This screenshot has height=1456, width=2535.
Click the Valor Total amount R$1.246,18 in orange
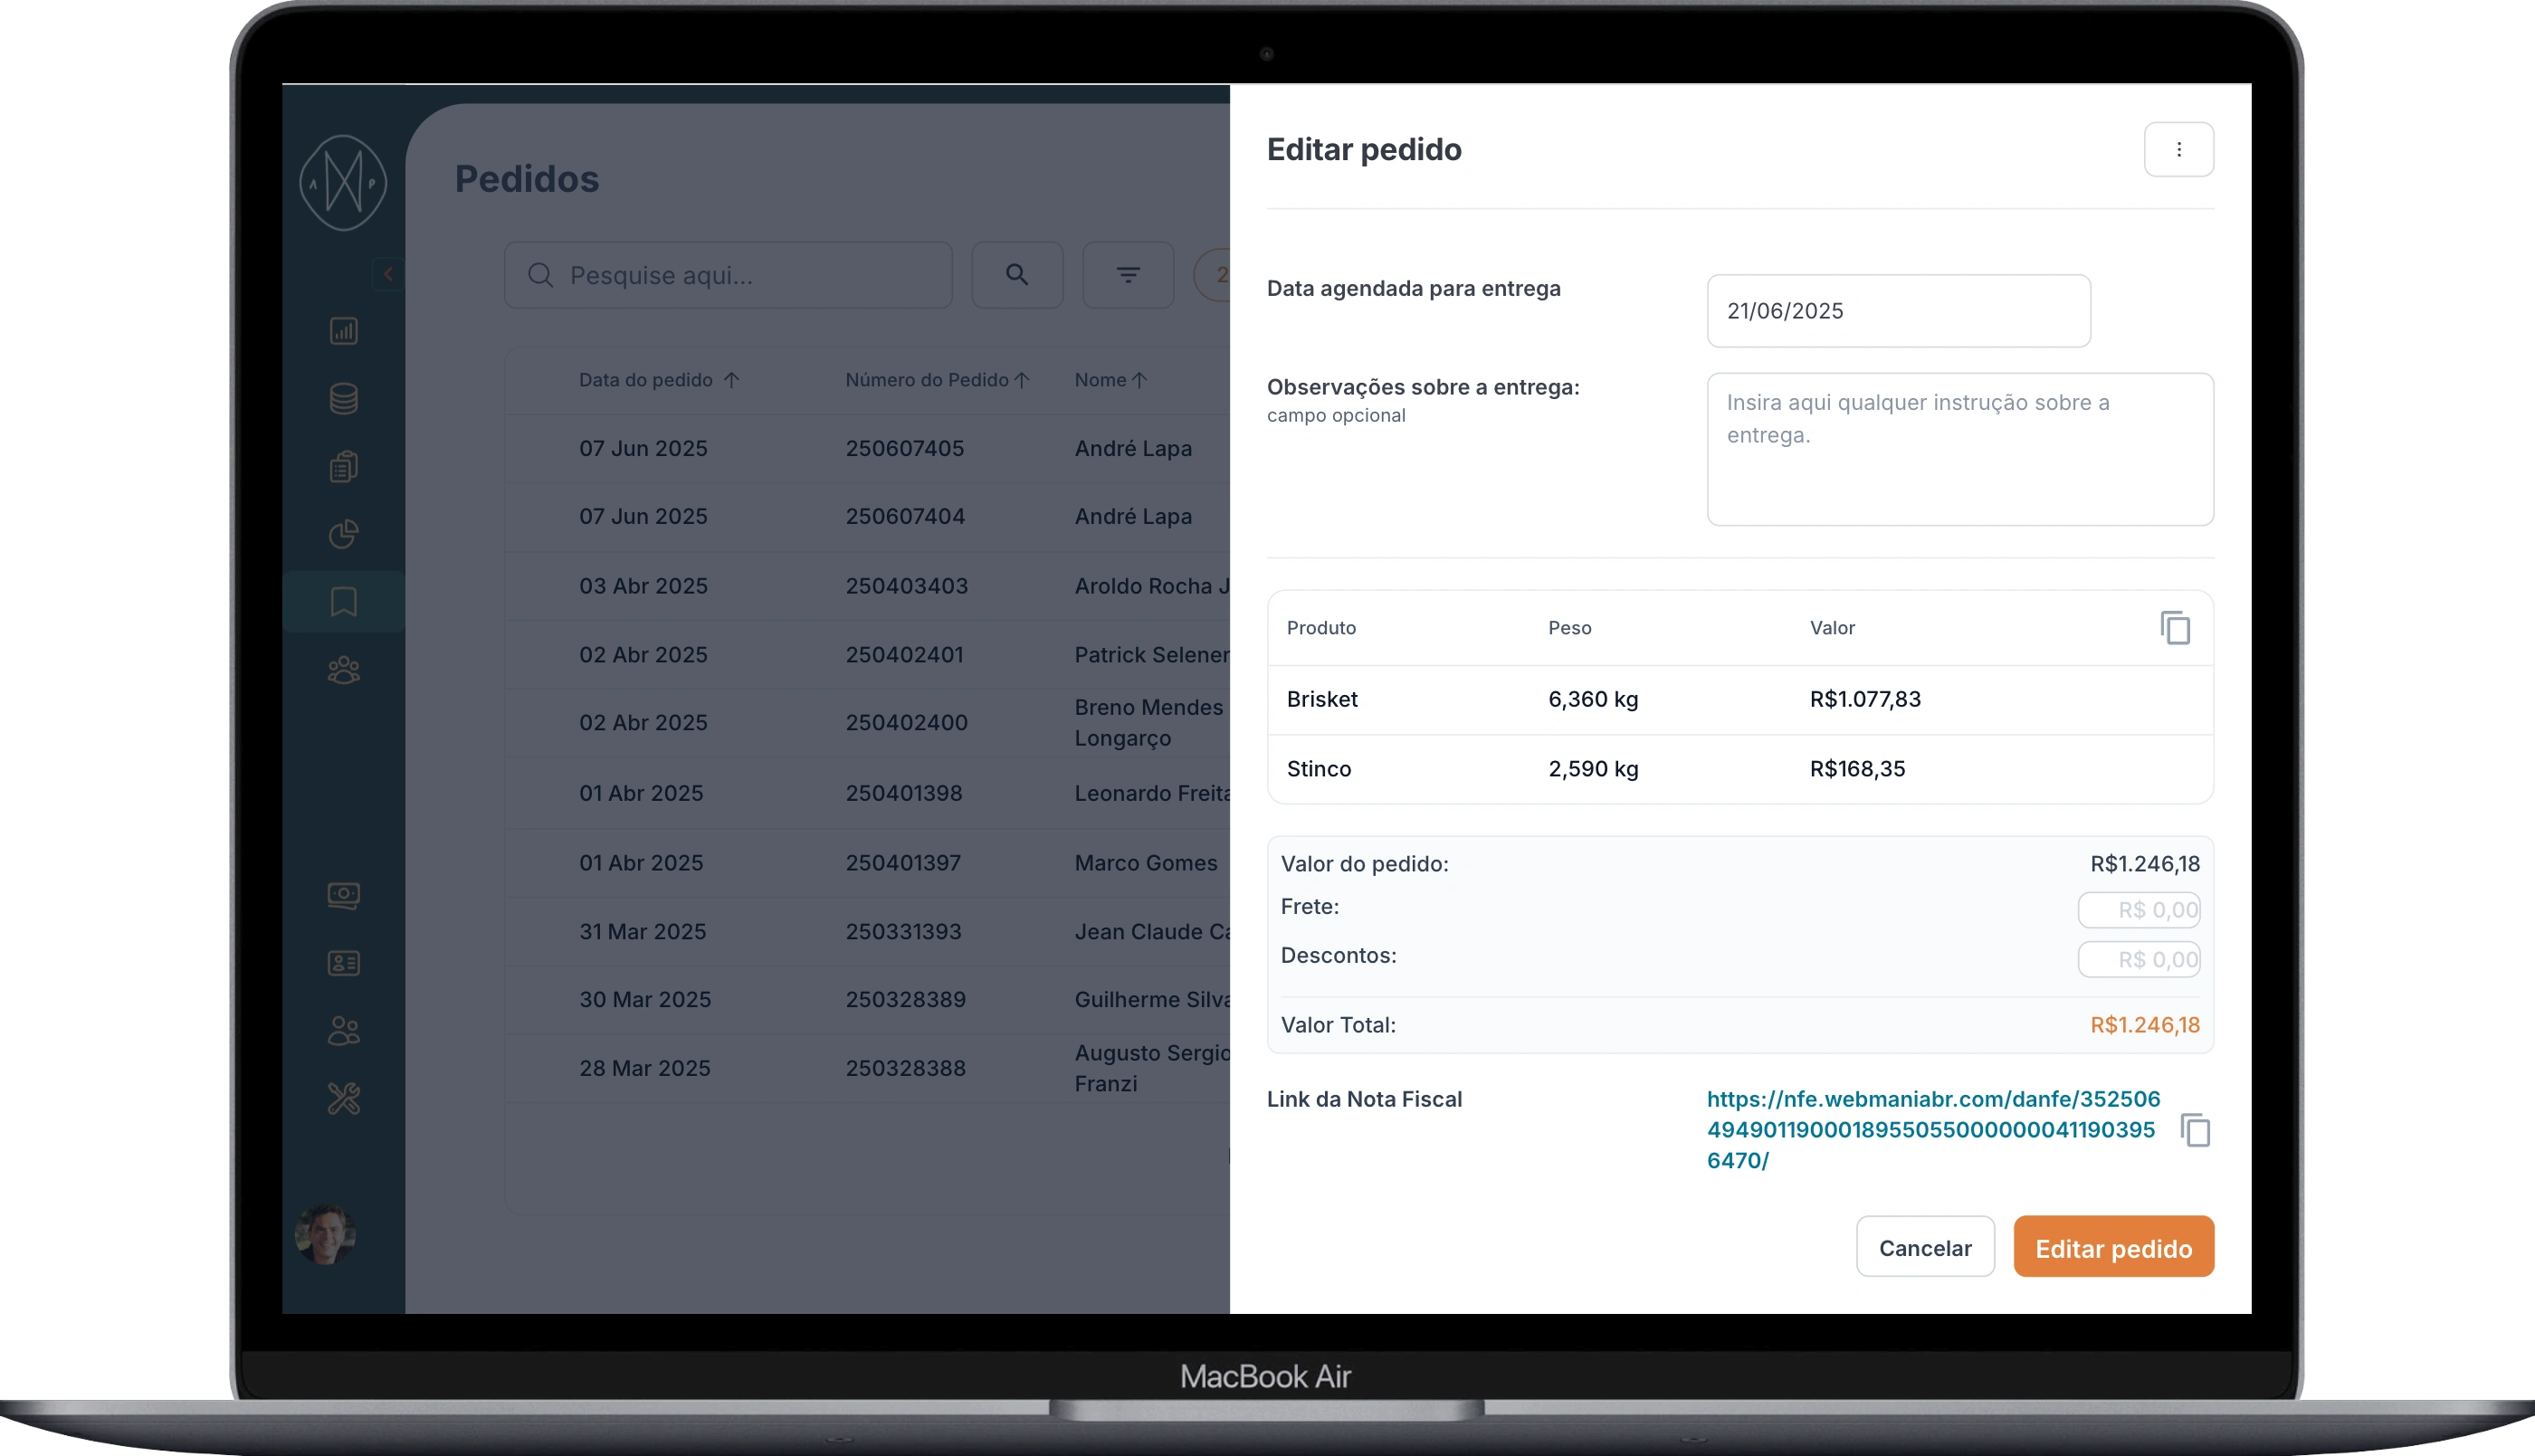coord(2145,1025)
